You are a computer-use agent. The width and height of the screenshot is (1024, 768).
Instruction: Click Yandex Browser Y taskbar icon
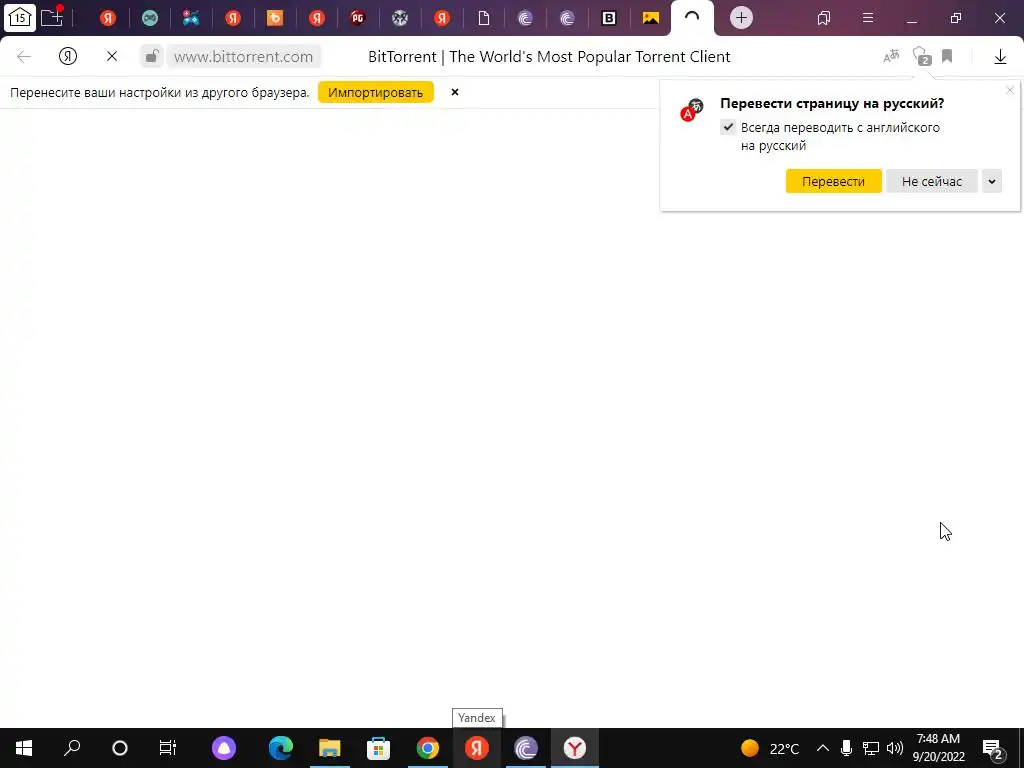pos(575,748)
